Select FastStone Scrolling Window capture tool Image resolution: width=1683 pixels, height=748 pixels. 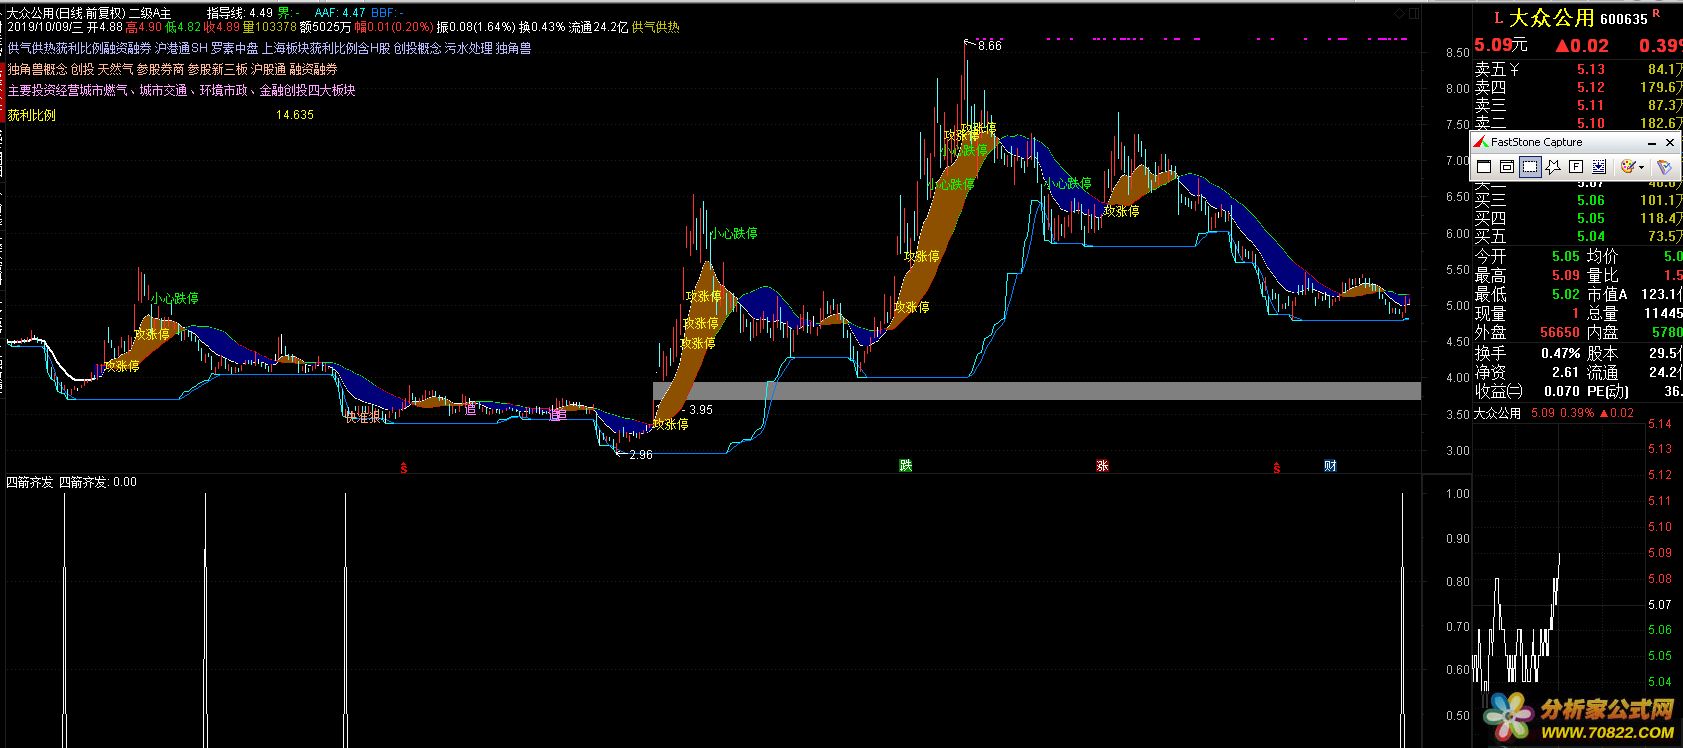tap(1599, 167)
